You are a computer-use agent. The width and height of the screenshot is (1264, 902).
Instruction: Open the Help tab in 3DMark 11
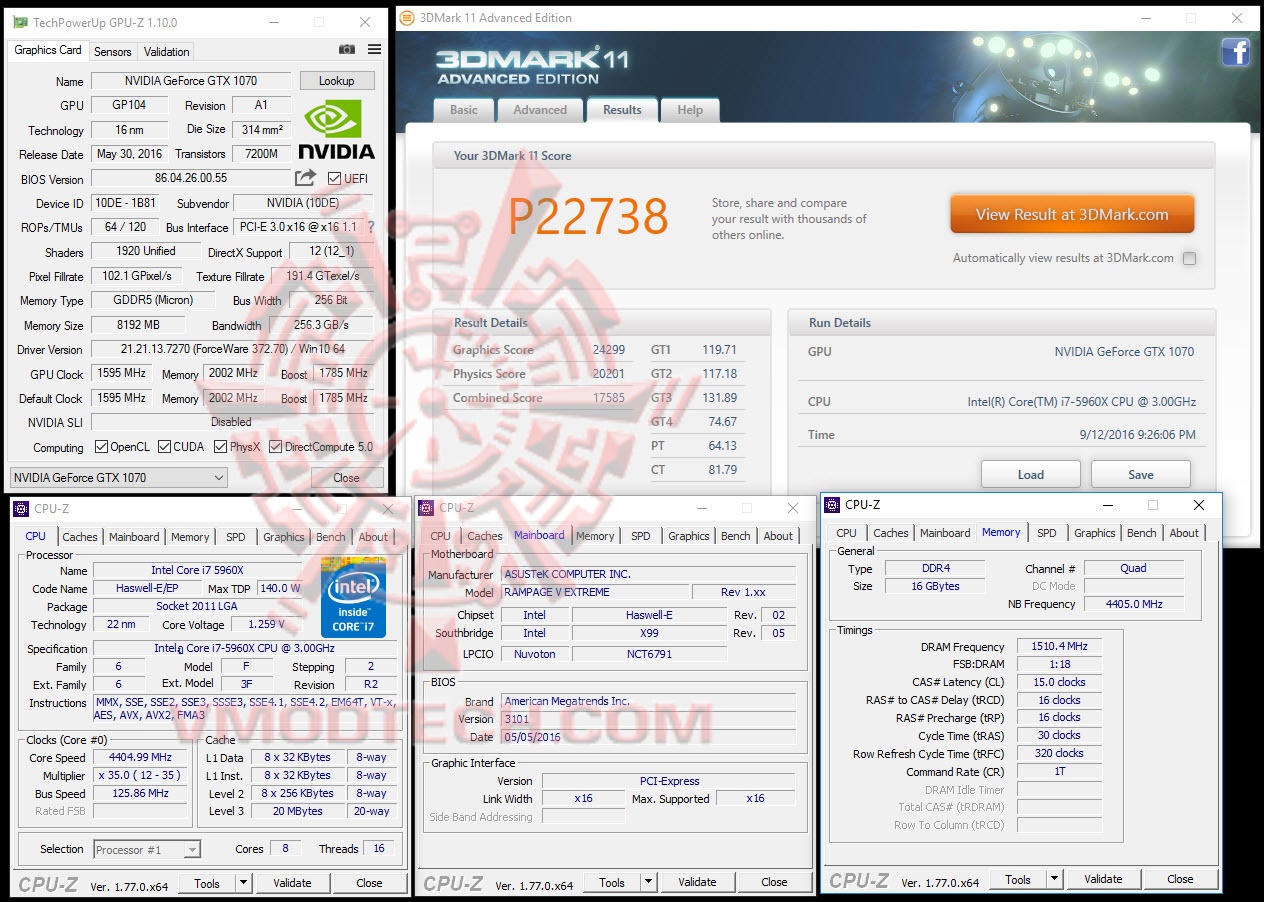[690, 110]
